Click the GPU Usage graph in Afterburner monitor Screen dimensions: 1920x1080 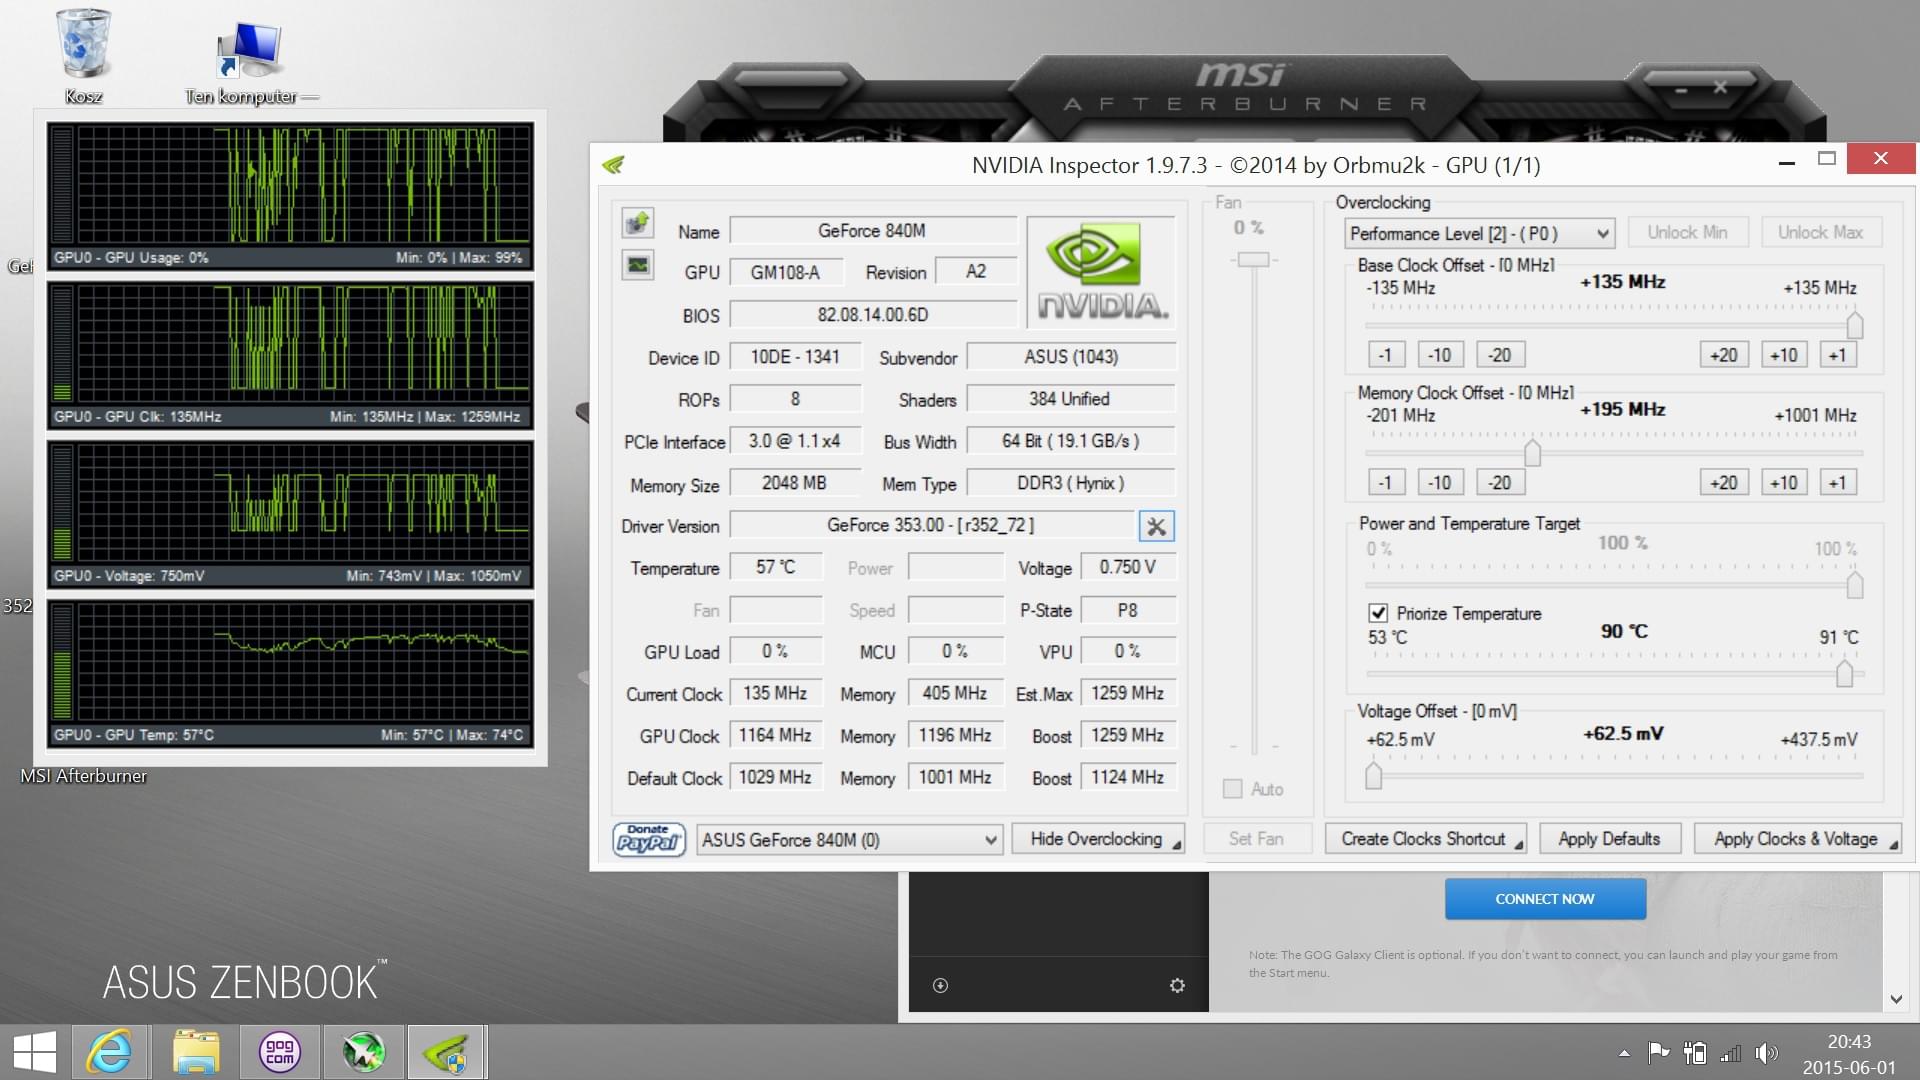click(x=291, y=196)
